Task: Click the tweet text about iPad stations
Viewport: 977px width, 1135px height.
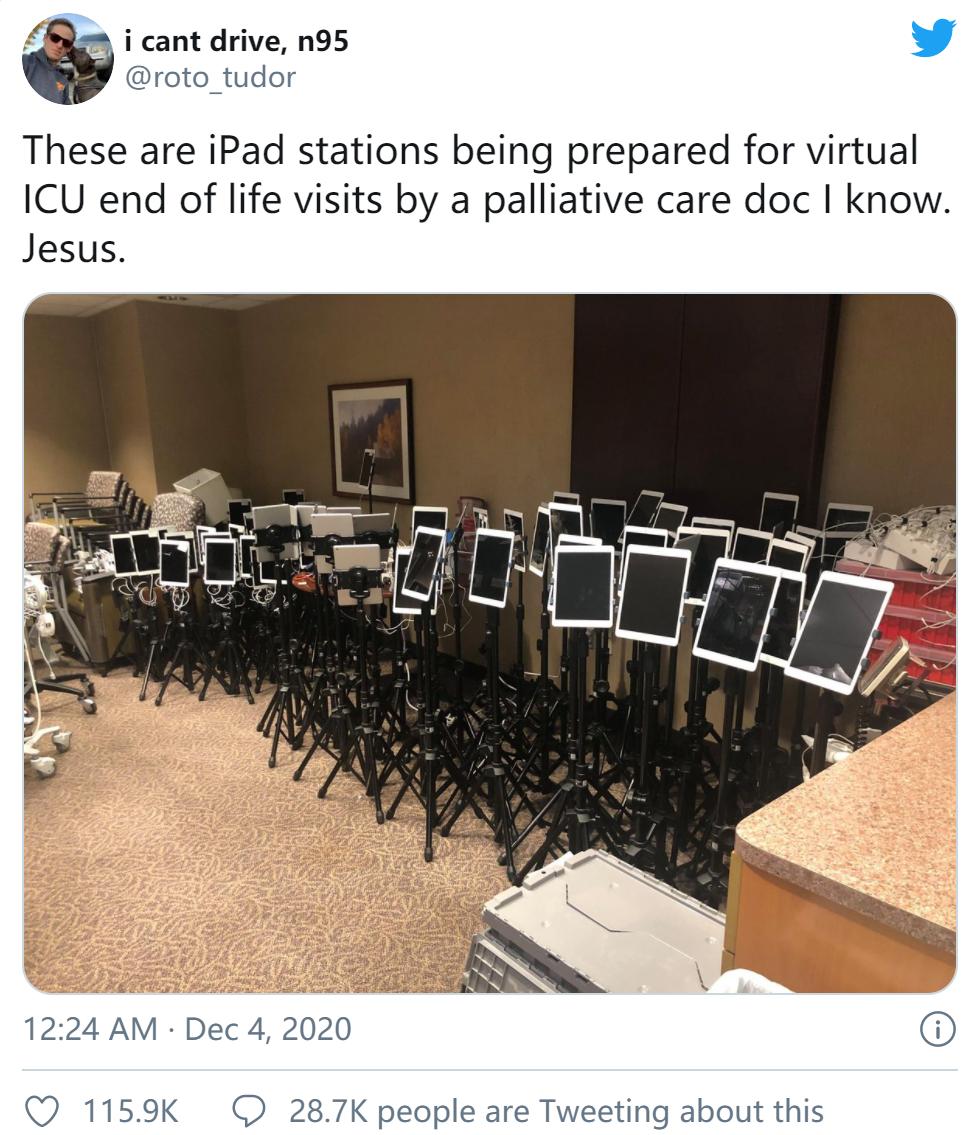Action: (x=486, y=199)
